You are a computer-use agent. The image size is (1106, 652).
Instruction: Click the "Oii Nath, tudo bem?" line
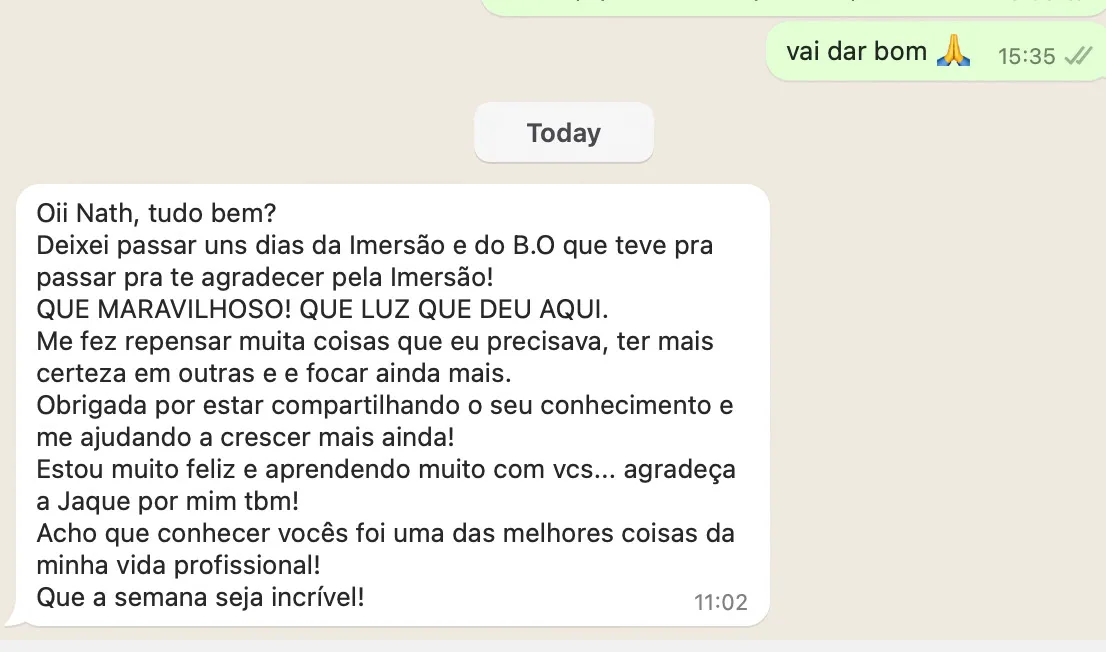pos(157,213)
